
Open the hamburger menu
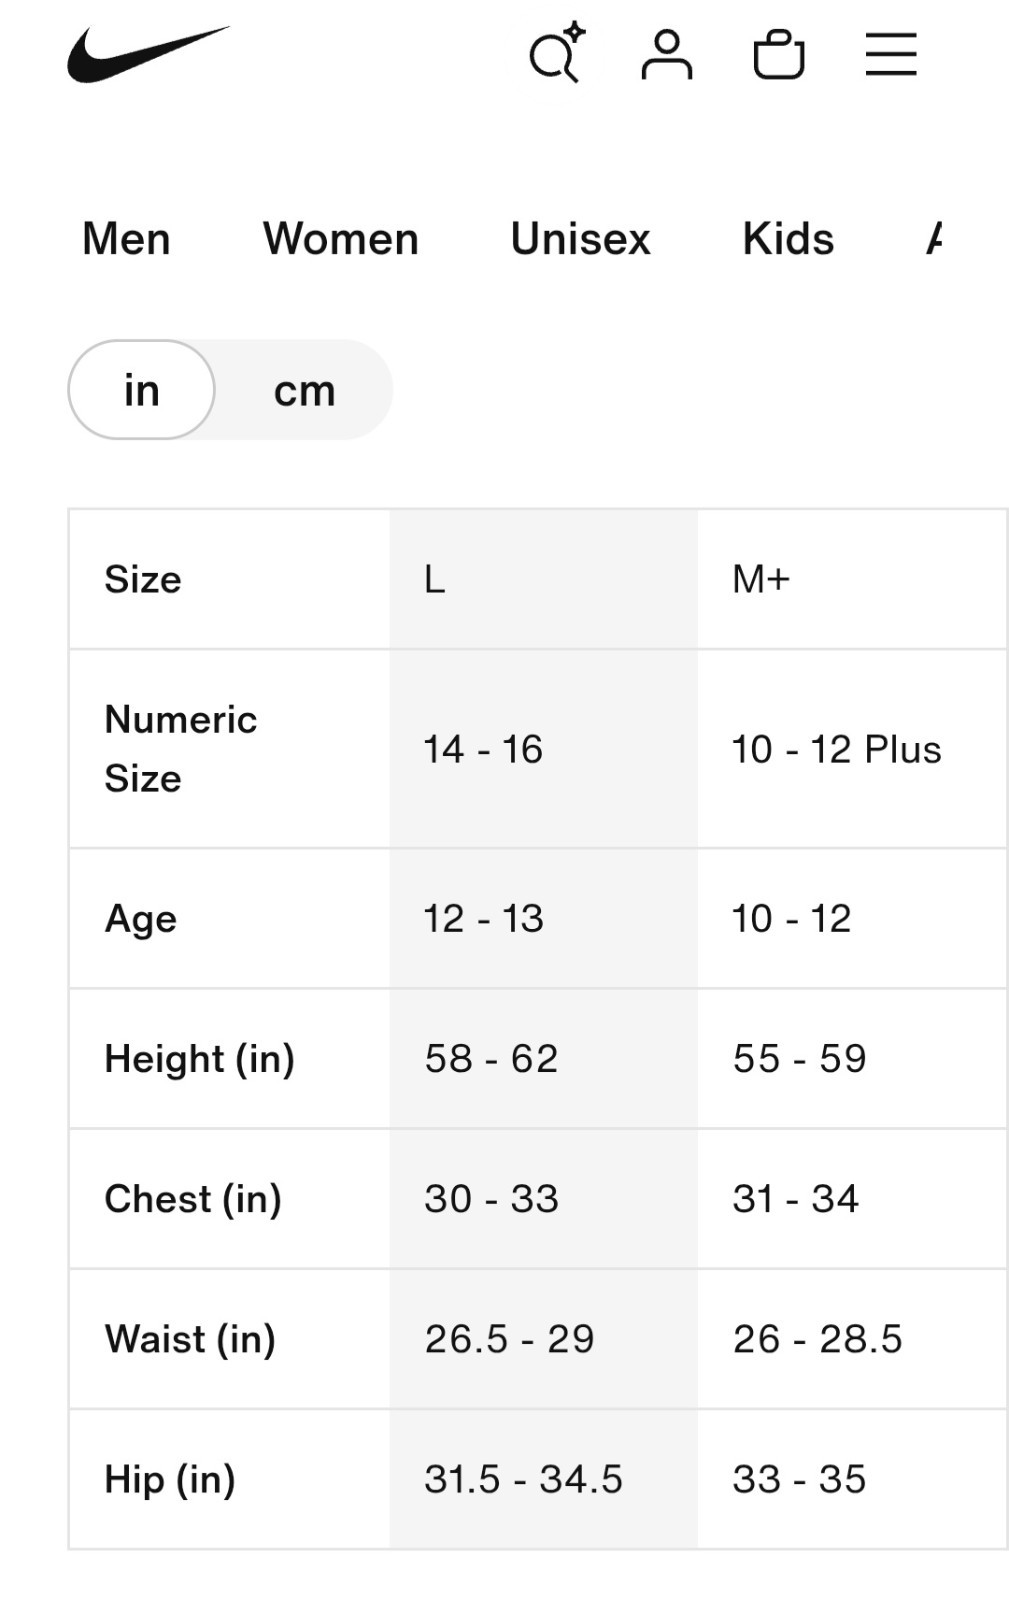pyautogui.click(x=891, y=54)
